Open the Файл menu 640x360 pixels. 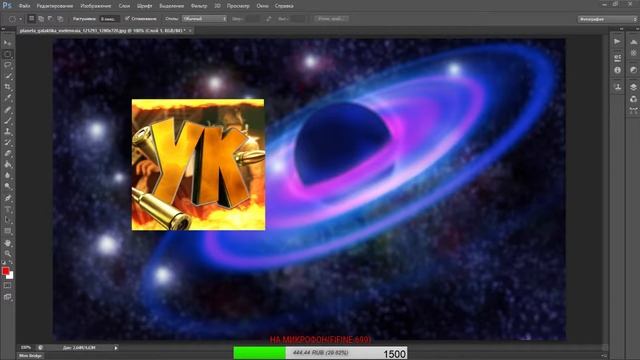[24, 6]
